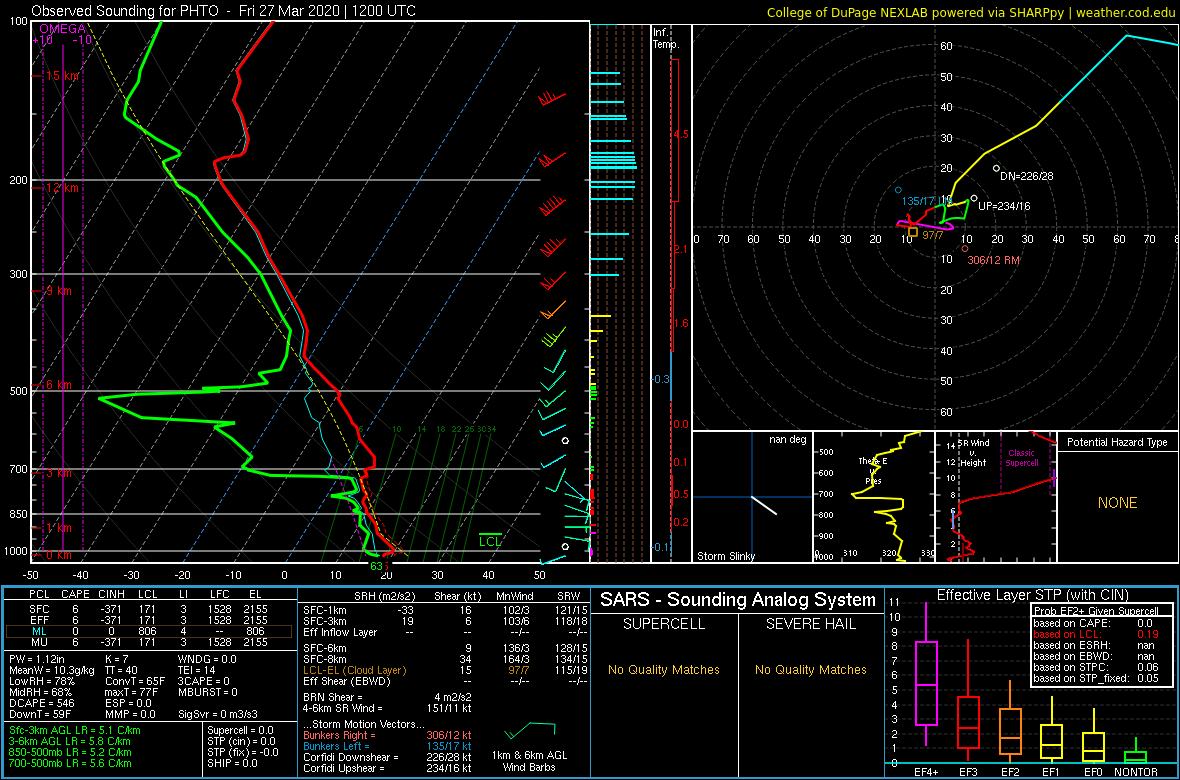Click the white circle marker beside UP=234/16
Viewport: 1180px width, 780px height.
pyautogui.click(x=974, y=198)
